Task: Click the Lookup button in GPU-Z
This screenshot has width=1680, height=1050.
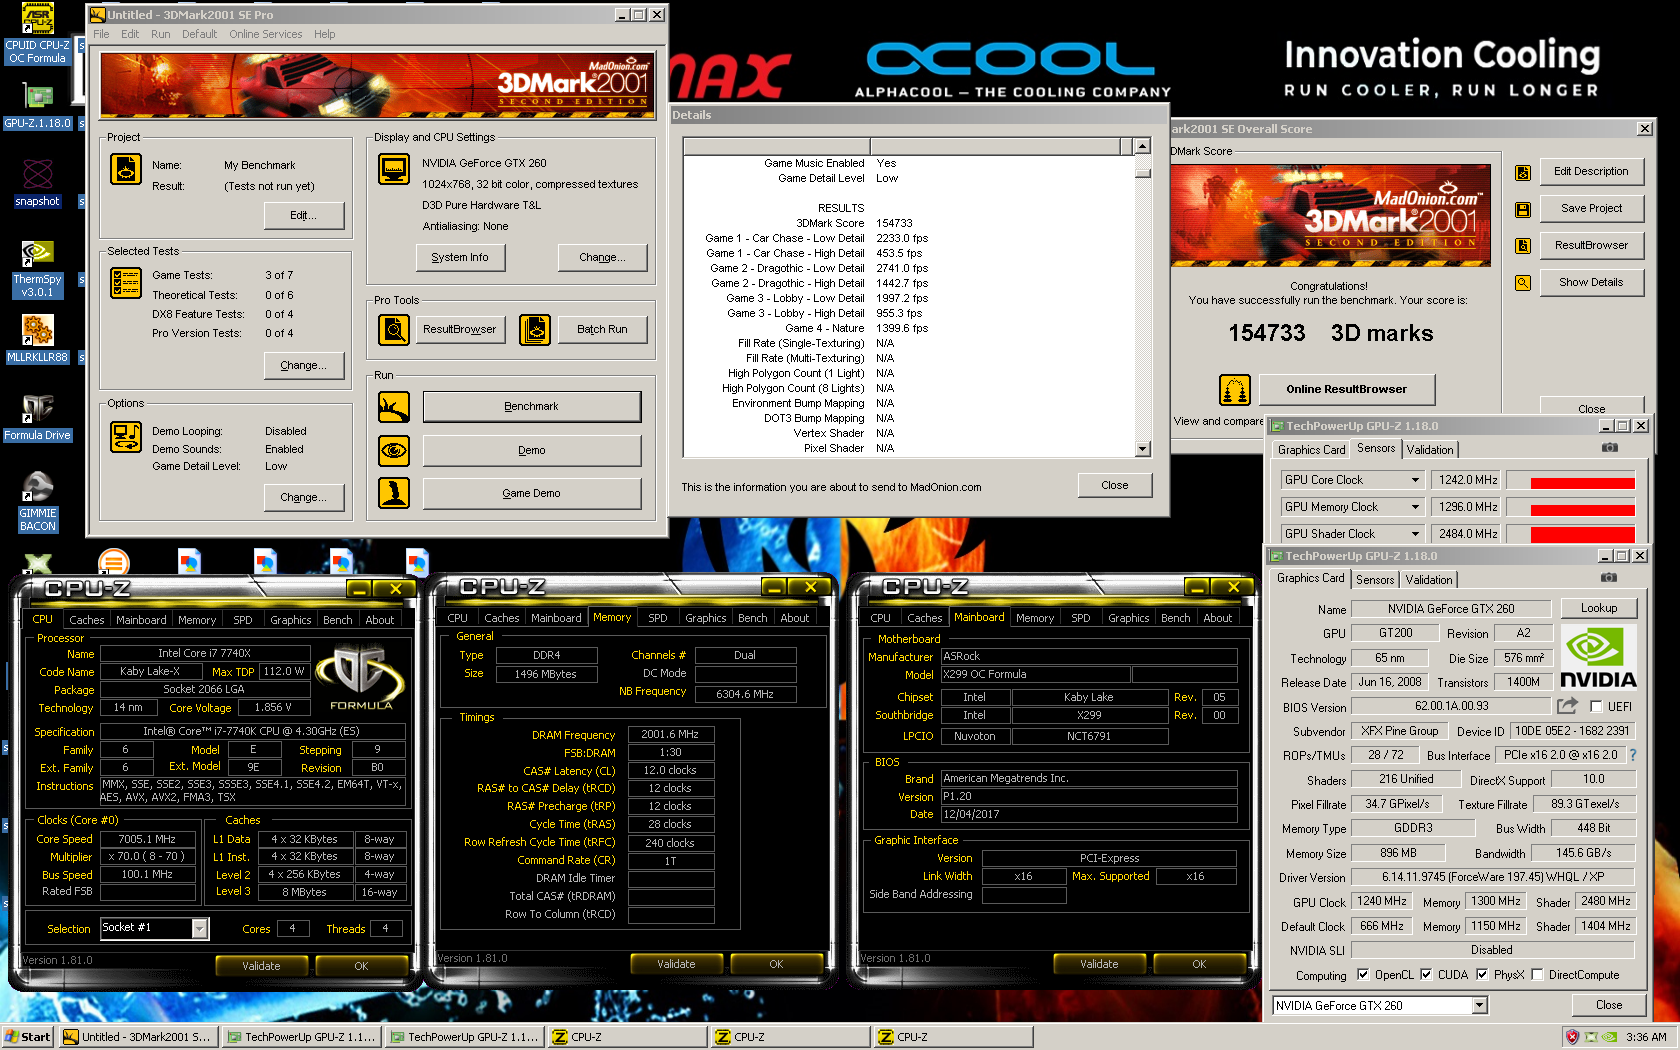Action: (1598, 608)
